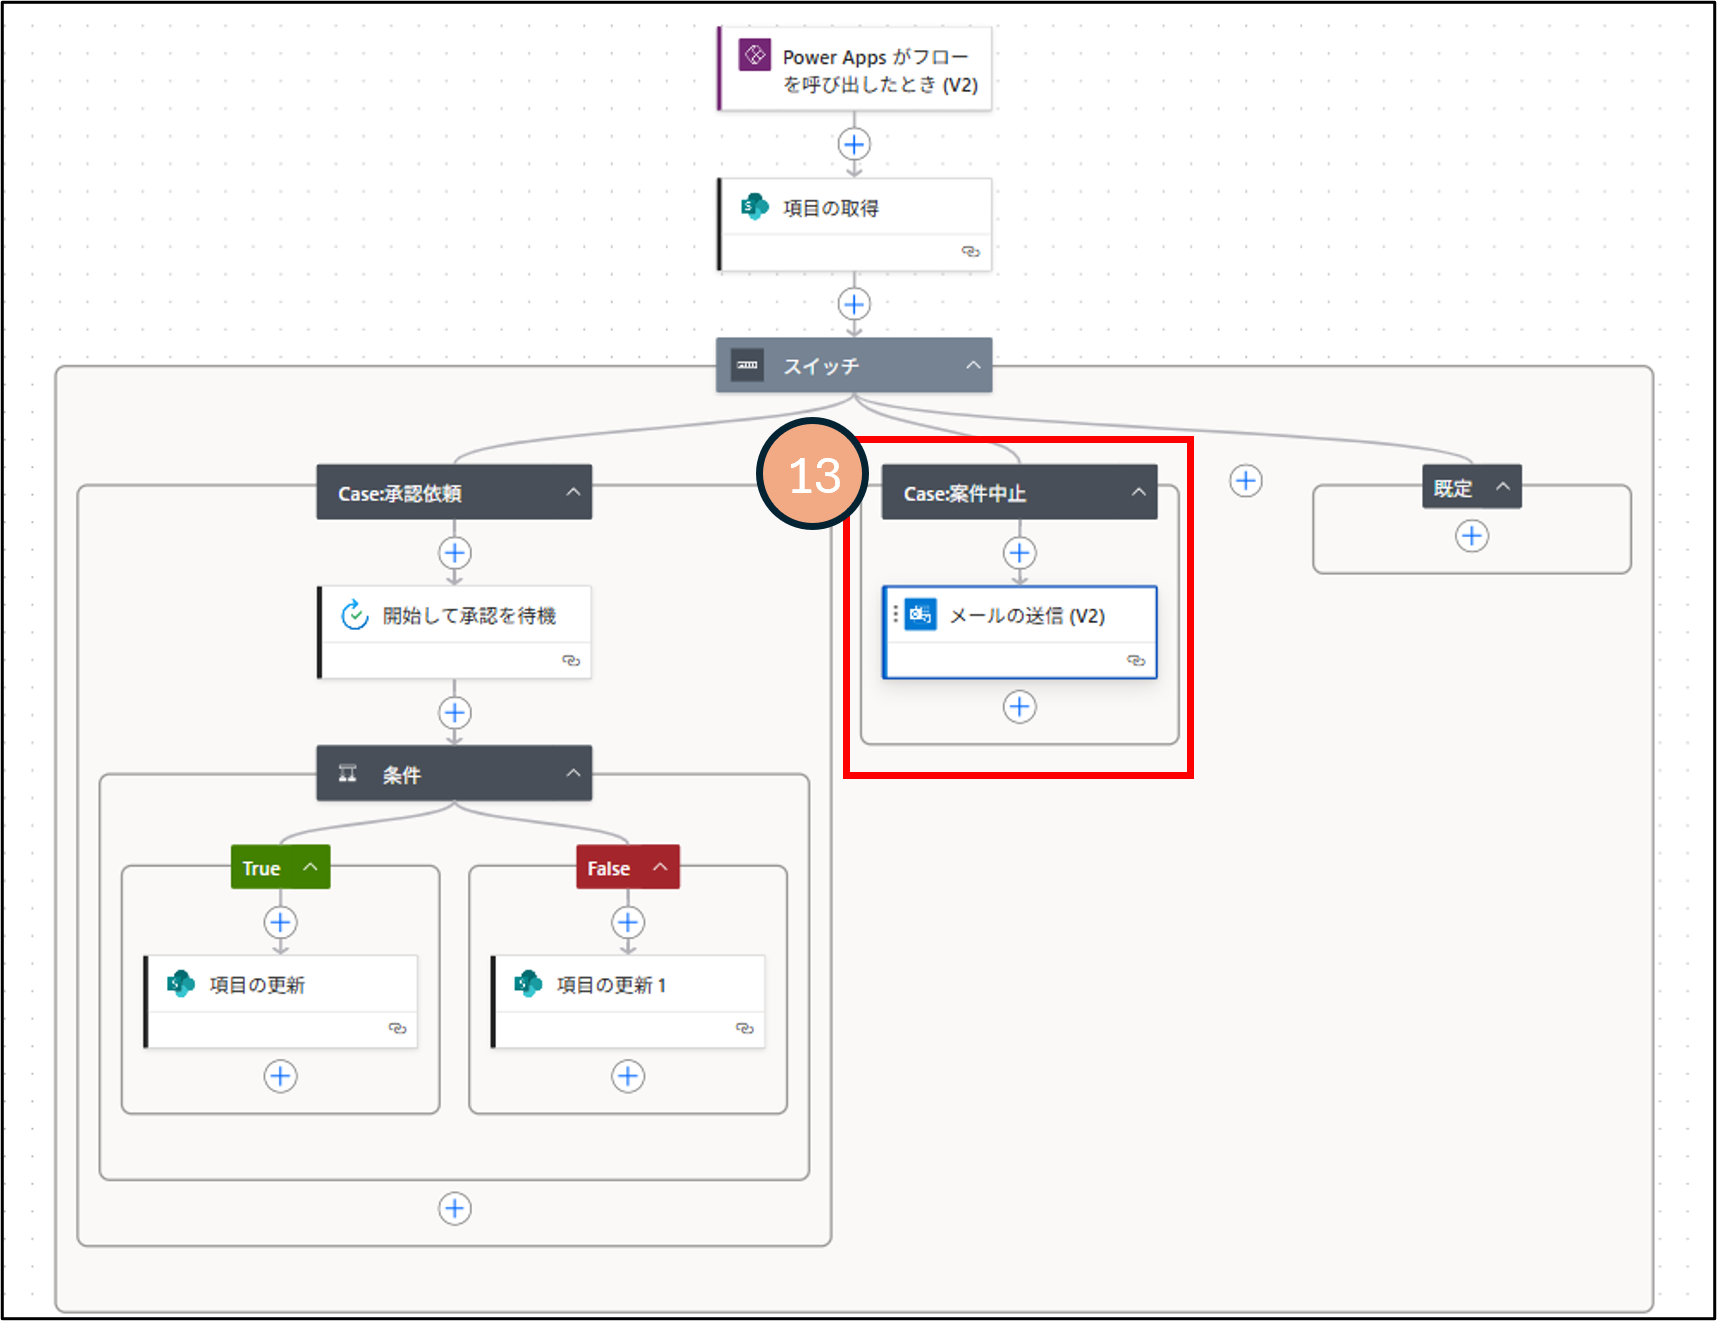
Task: Select the 項目の更新 action card
Action: [x=282, y=1000]
